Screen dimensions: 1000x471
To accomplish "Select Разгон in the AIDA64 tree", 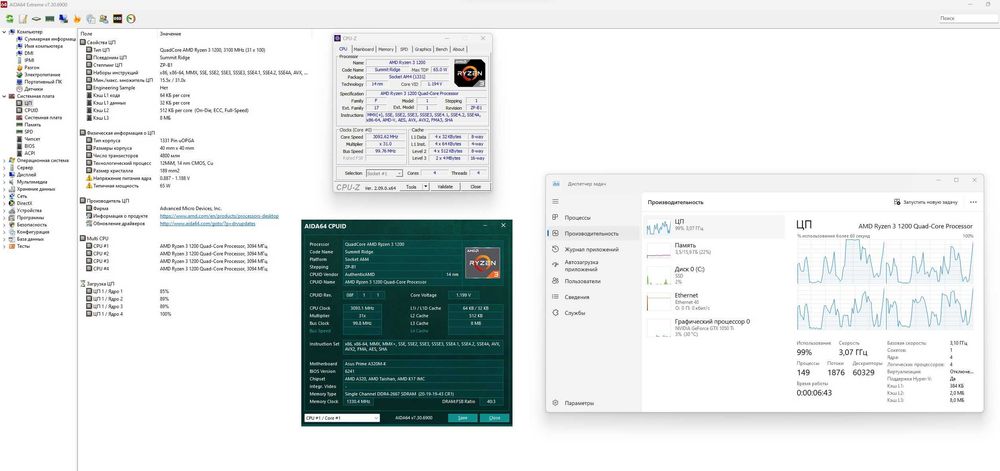I will 31,68.
